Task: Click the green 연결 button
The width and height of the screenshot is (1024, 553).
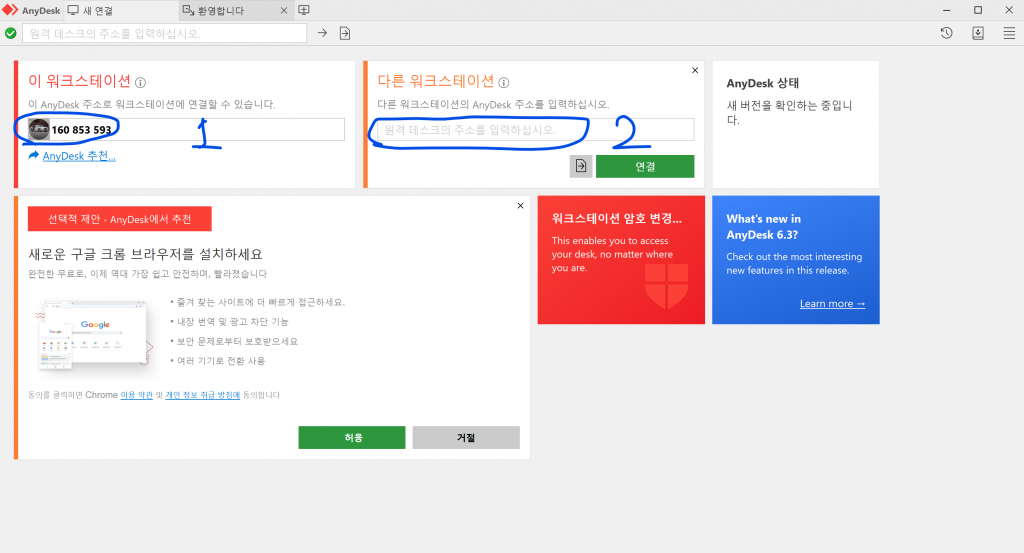Action: tap(645, 166)
